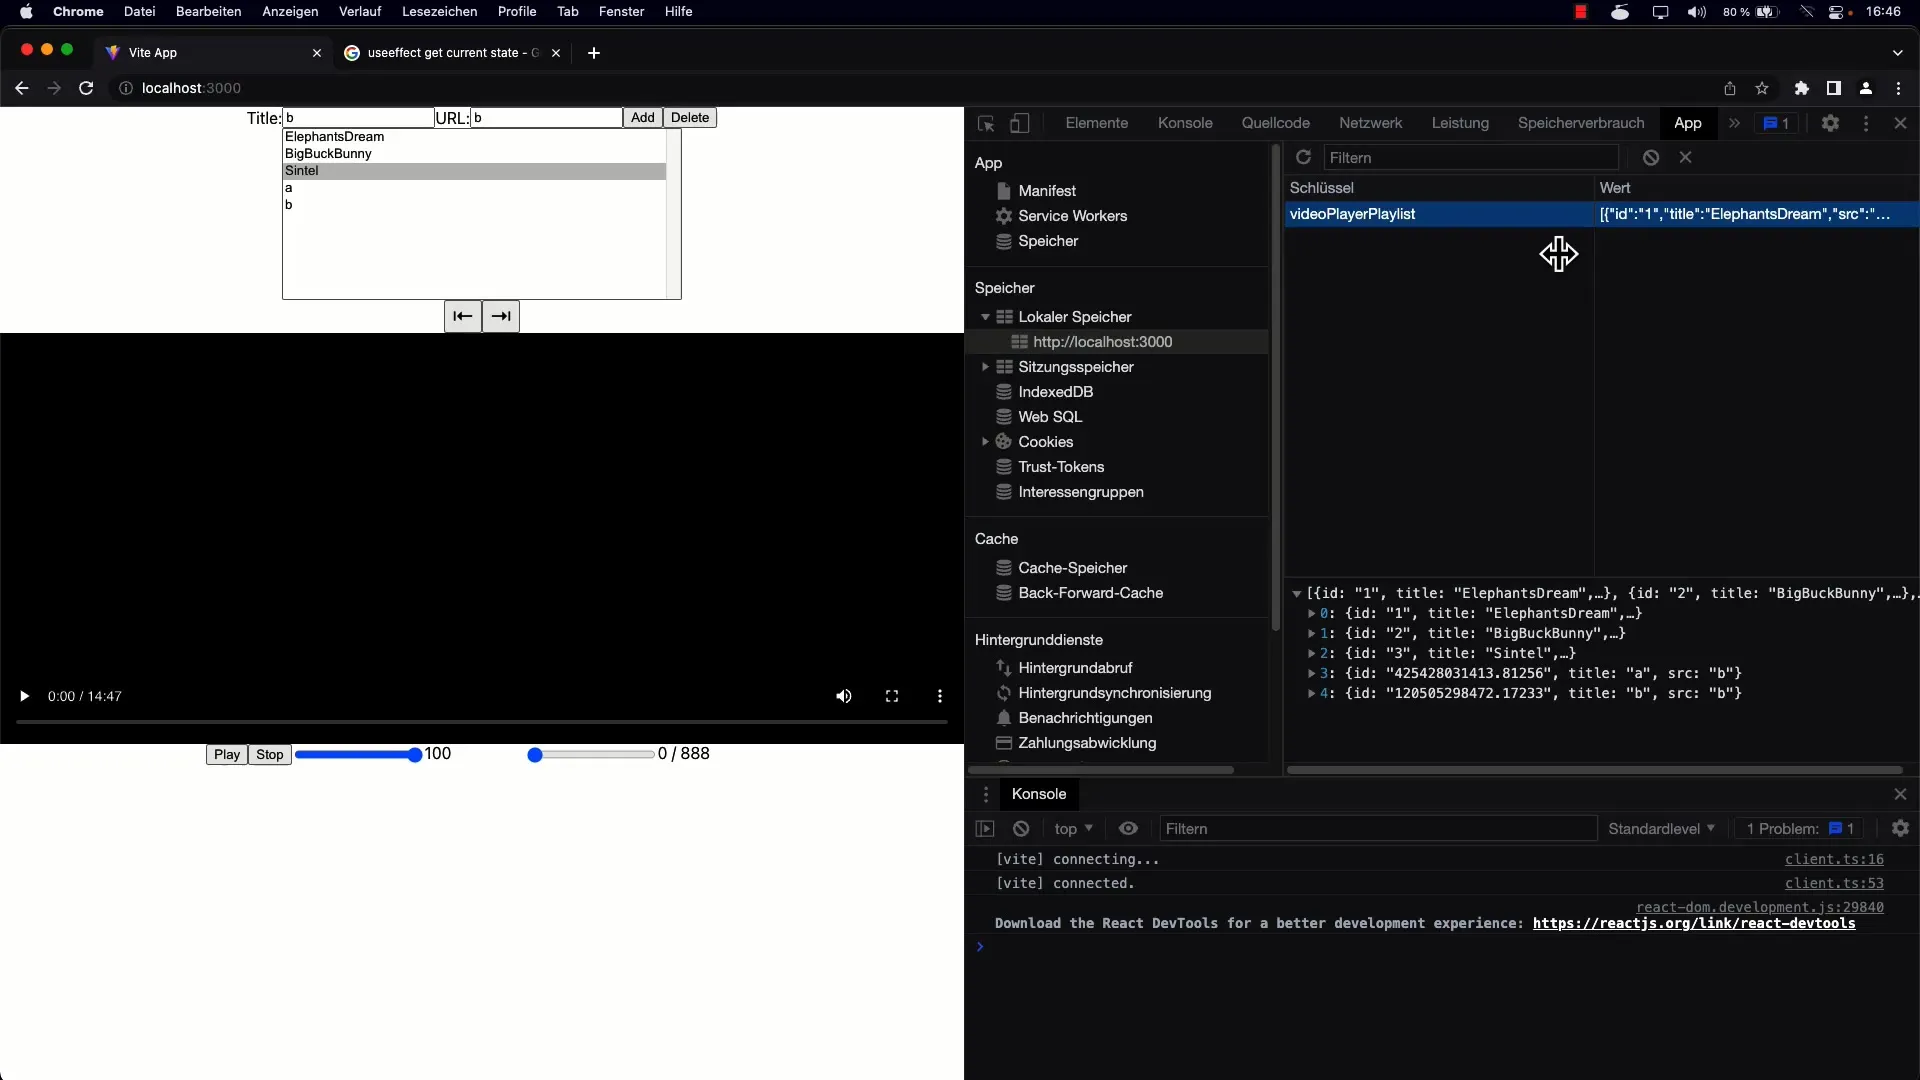Screen dimensions: 1920x1080
Task: Collapse the Lokaler Speicher tree node
Action: coord(985,317)
